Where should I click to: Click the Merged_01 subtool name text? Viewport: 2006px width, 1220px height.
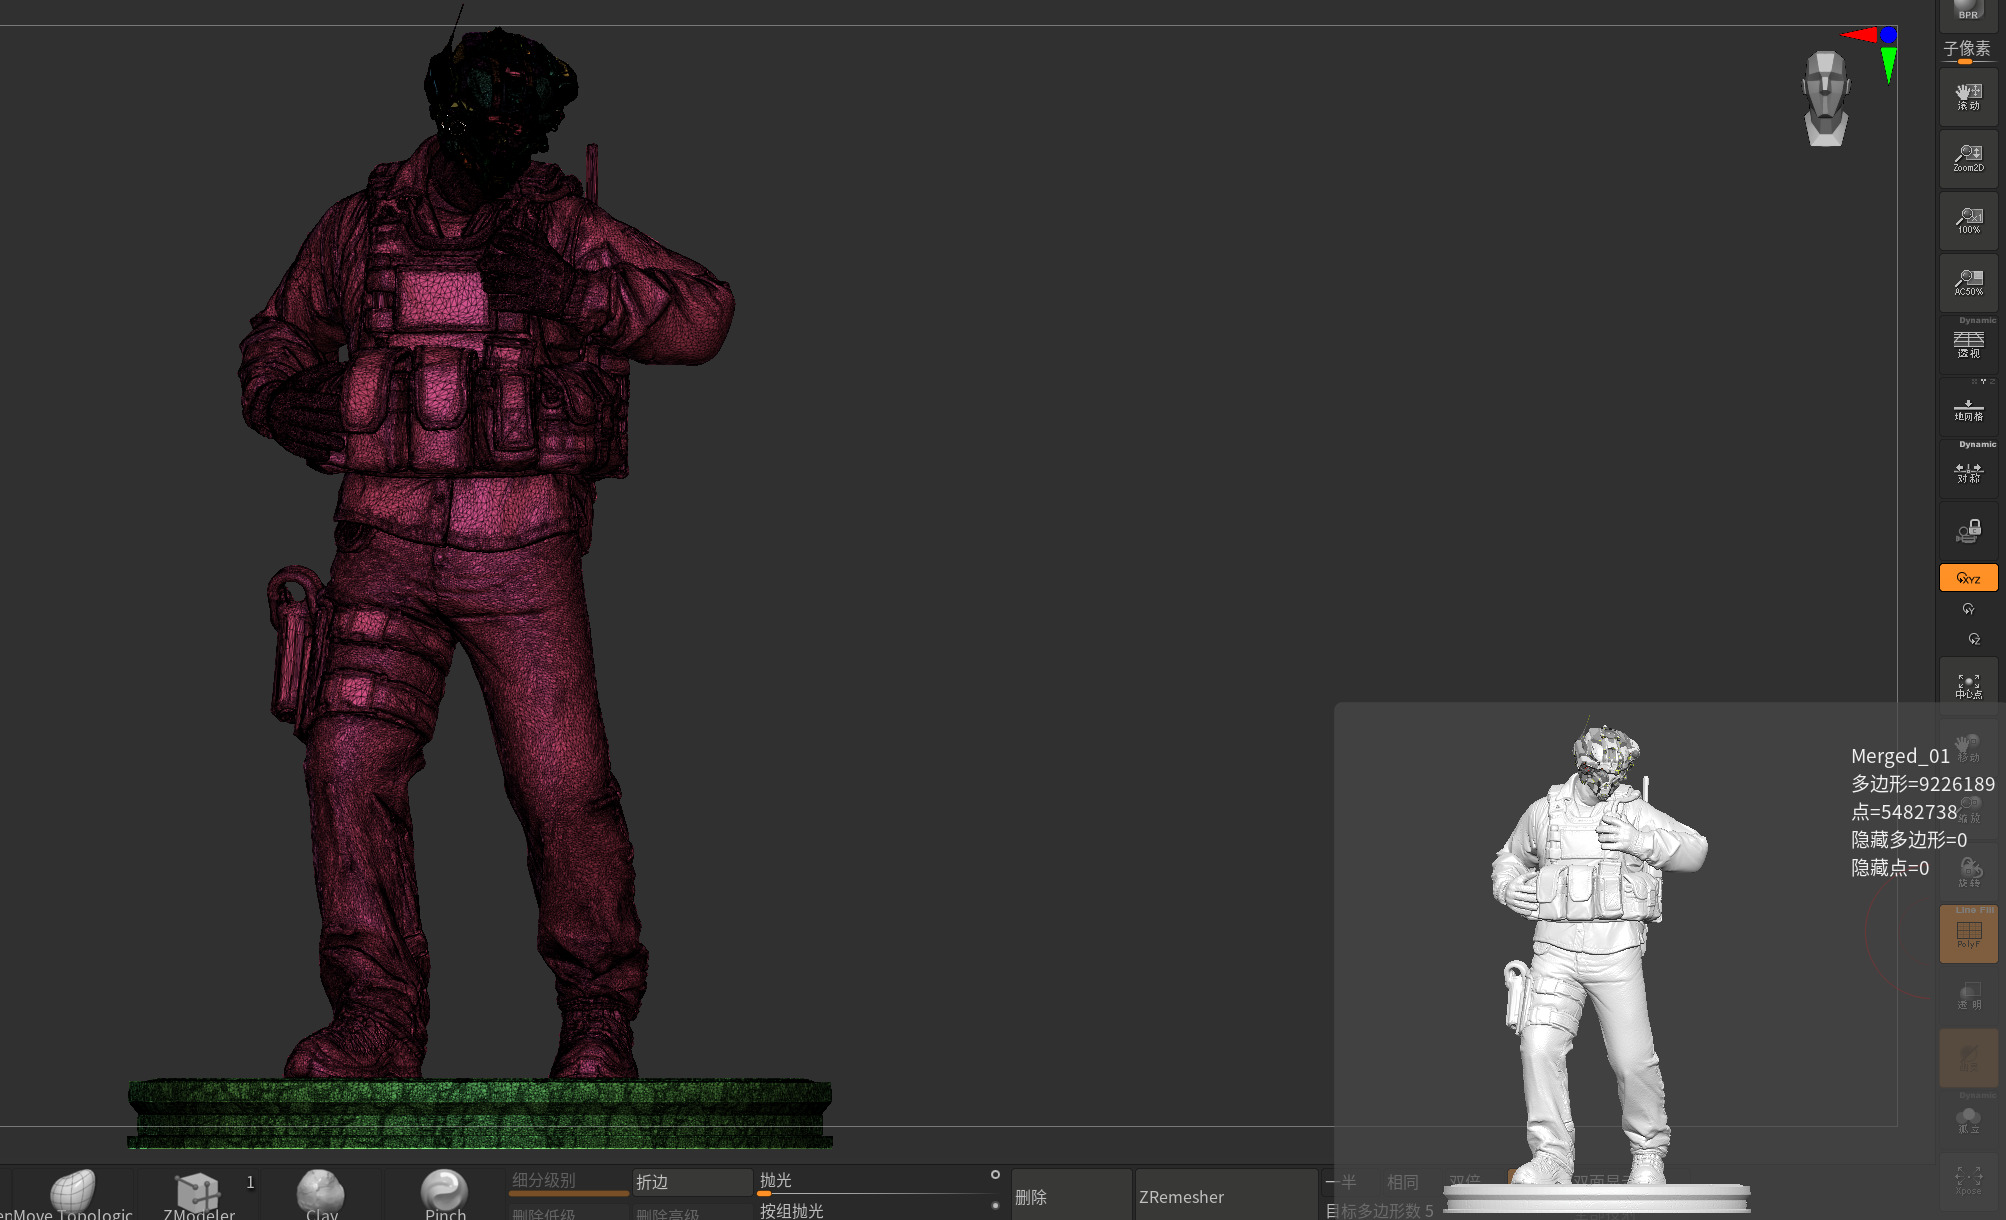click(1900, 756)
